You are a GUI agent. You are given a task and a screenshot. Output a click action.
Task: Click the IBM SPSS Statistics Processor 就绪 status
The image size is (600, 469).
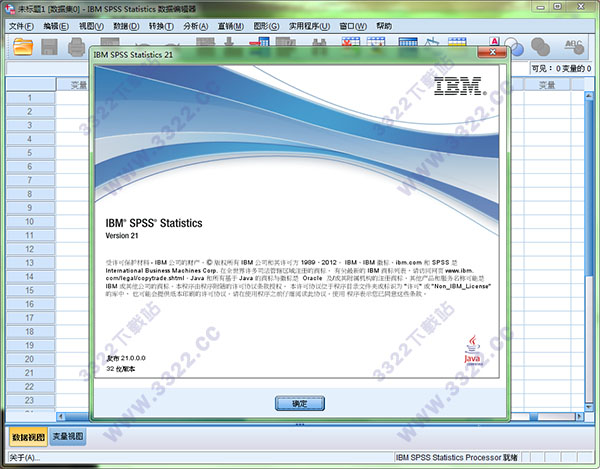[457, 458]
